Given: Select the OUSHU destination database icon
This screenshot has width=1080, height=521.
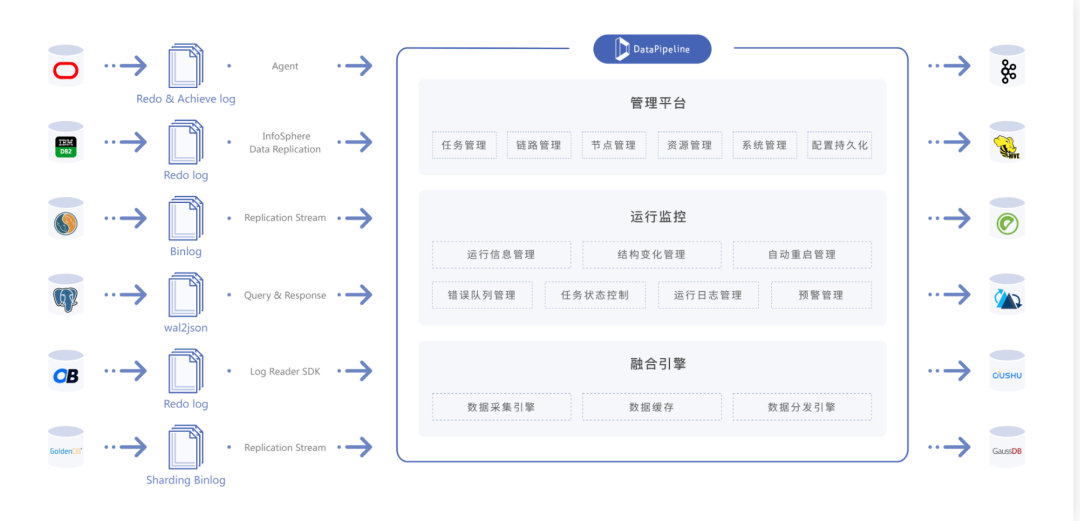Looking at the screenshot, I should coord(1007,371).
